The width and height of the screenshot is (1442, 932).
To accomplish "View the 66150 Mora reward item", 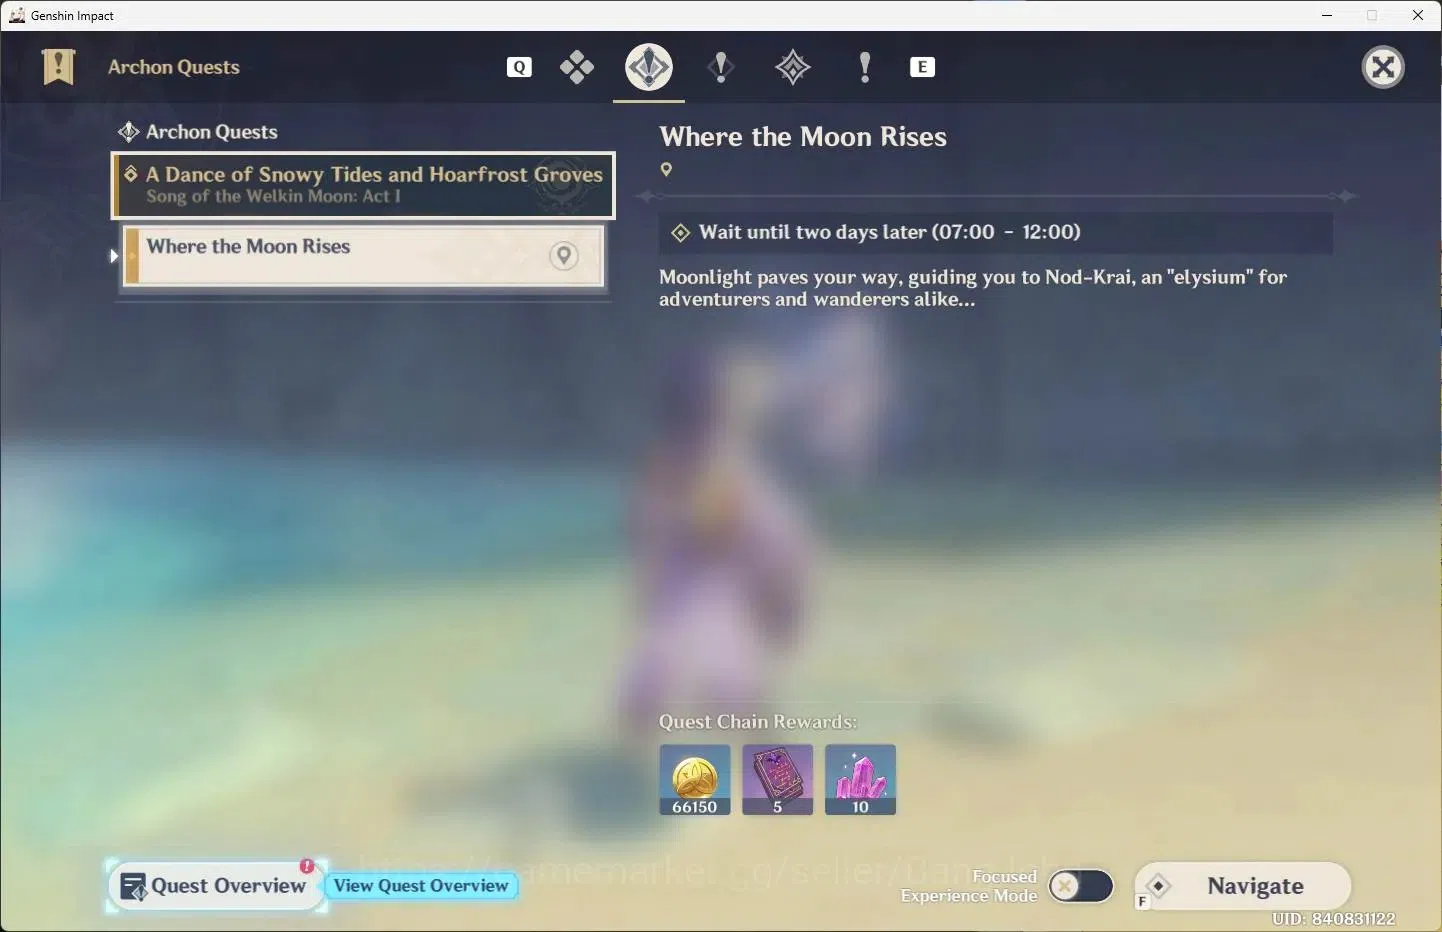I will coord(695,779).
